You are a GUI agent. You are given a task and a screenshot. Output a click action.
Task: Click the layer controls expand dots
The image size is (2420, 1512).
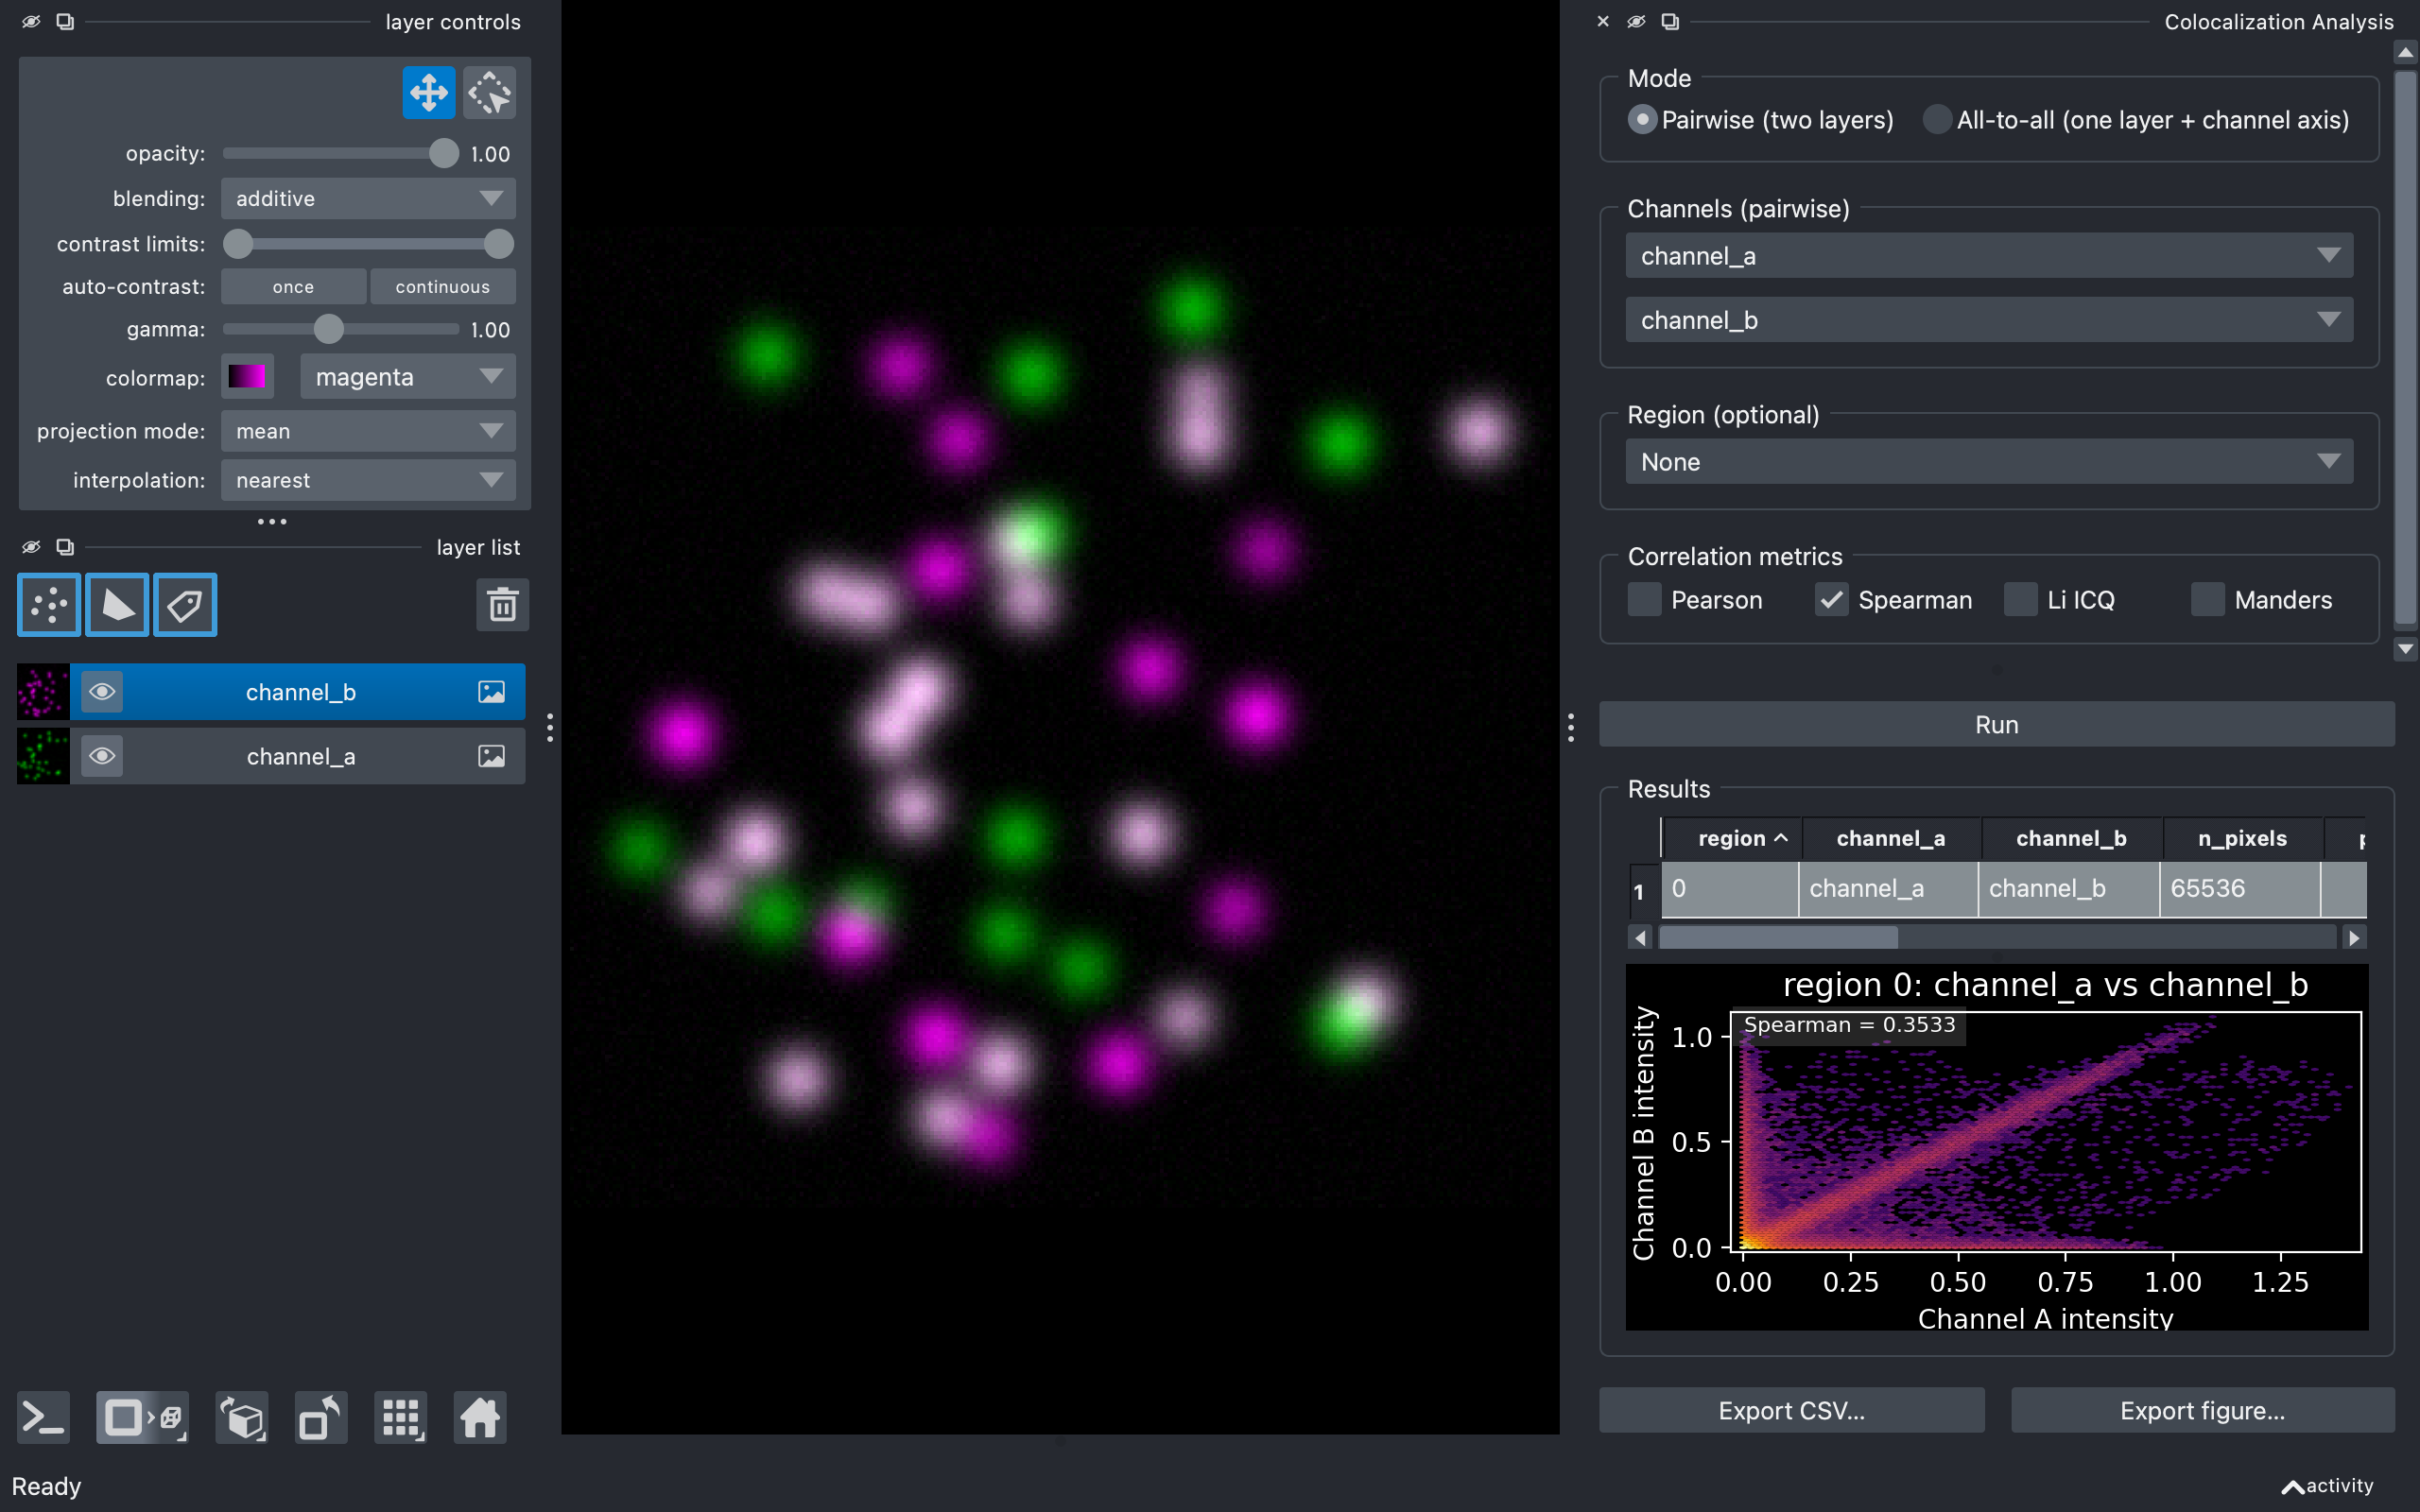[x=272, y=521]
